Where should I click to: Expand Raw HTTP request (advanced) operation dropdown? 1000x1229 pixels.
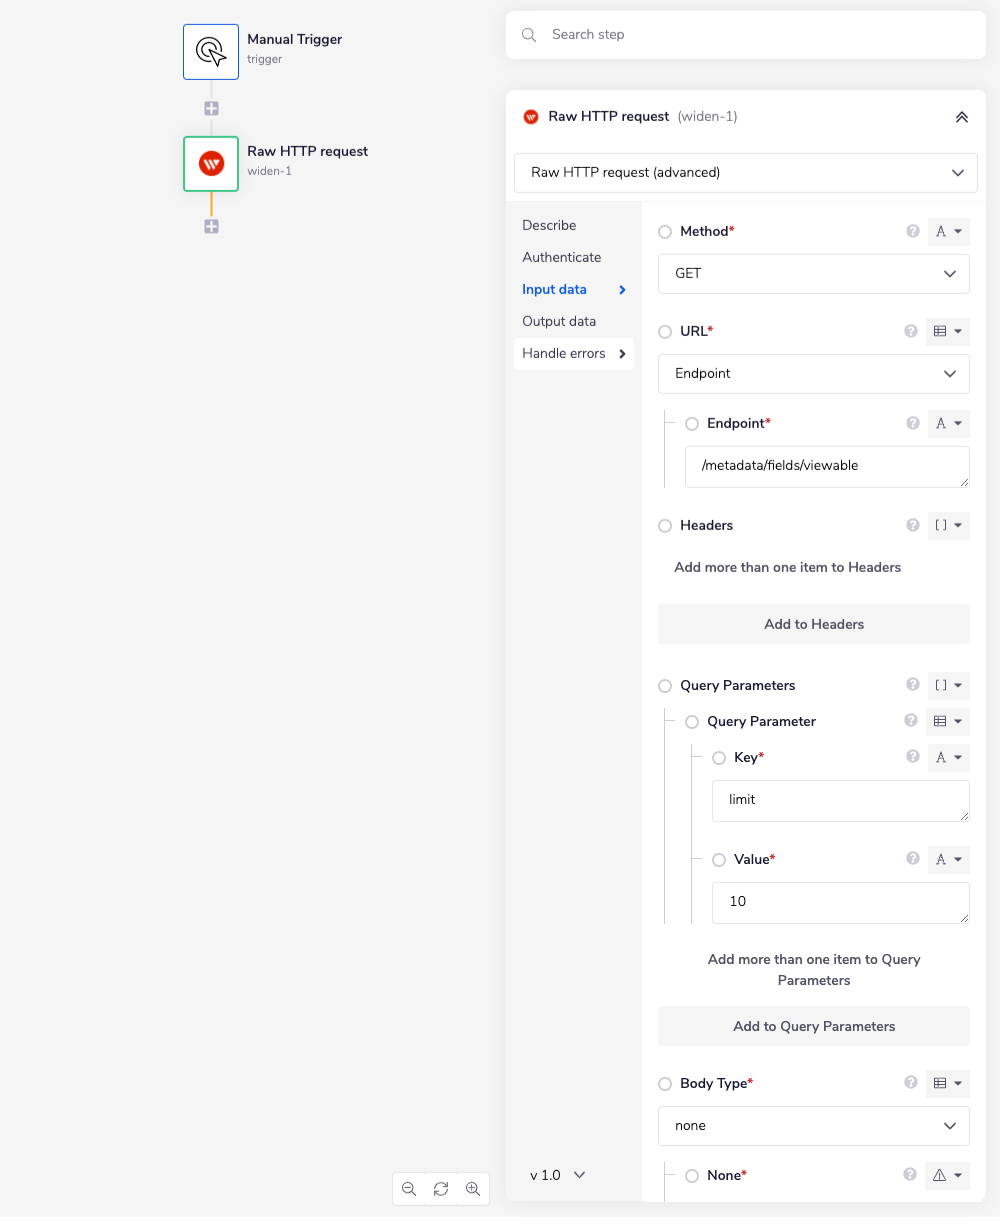point(745,173)
